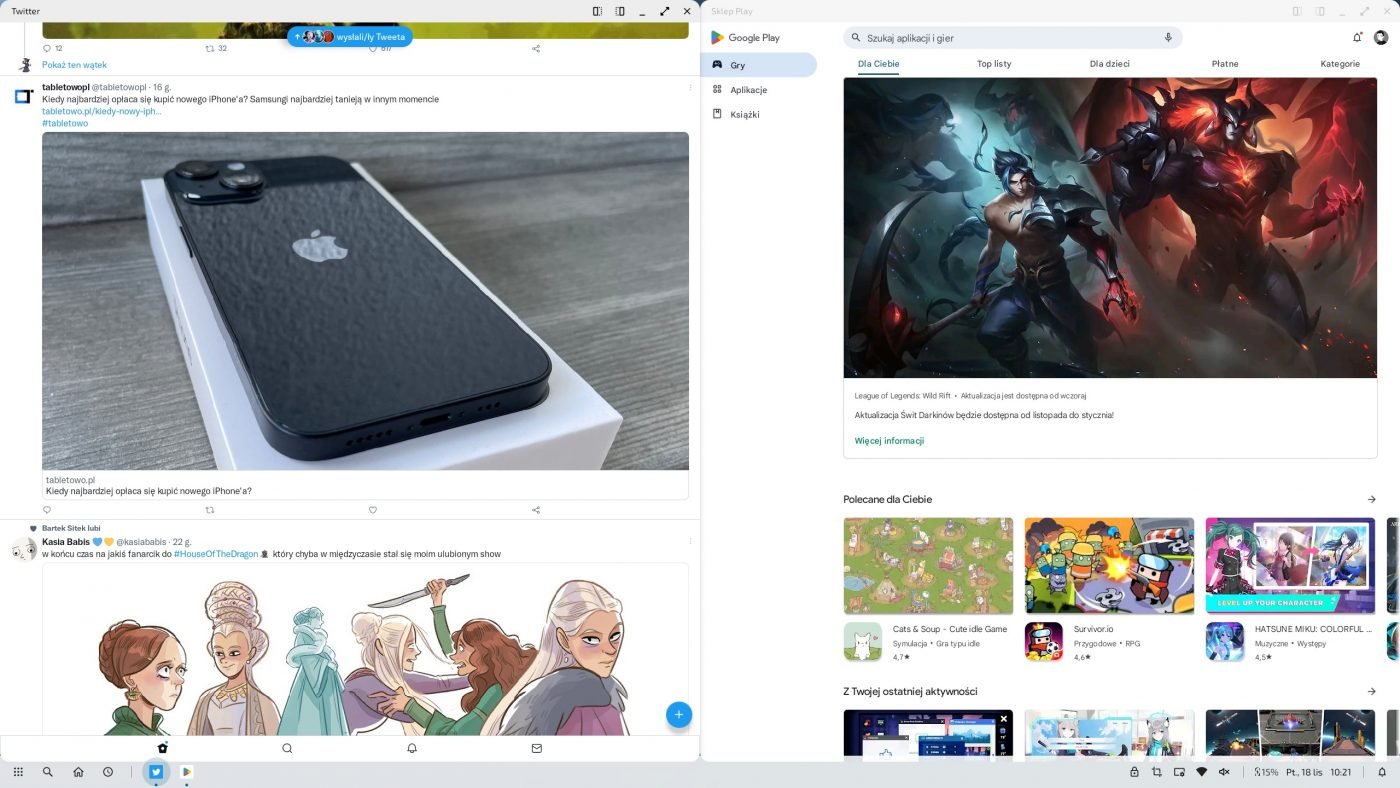Open Twitter notifications bell

412,748
